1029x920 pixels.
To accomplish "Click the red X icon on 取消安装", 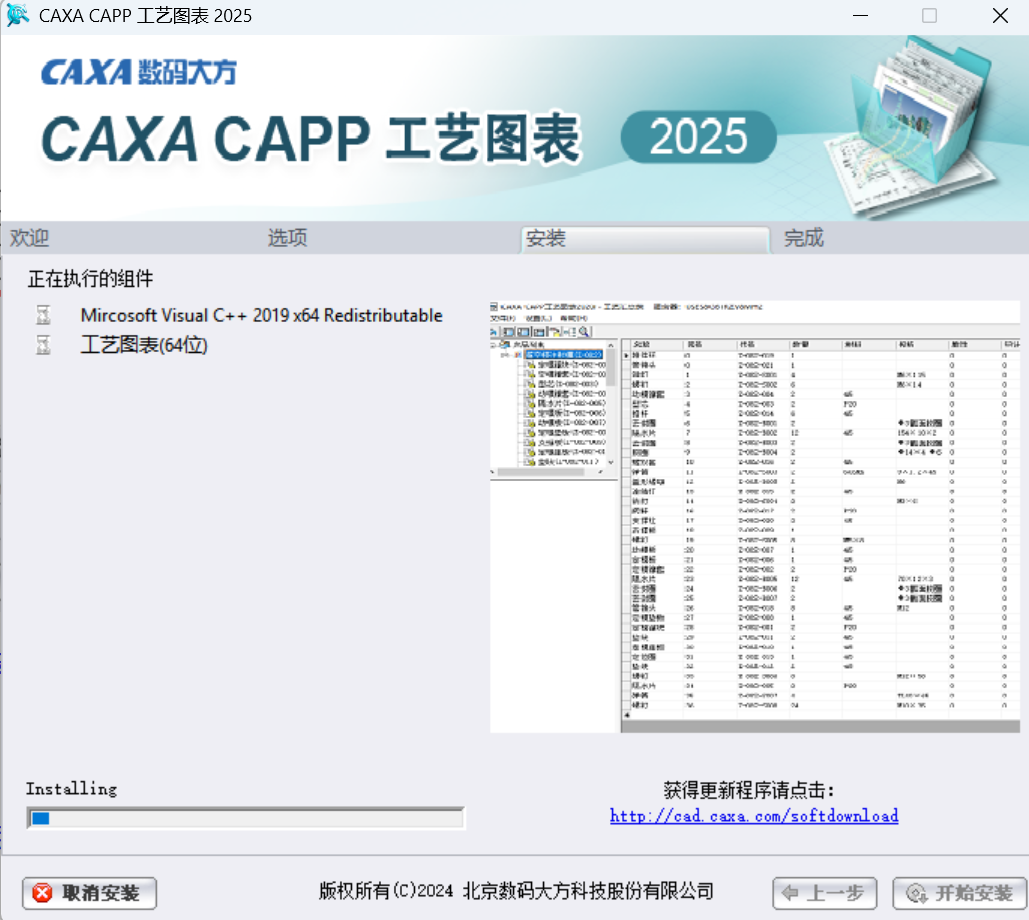I will pyautogui.click(x=43, y=893).
